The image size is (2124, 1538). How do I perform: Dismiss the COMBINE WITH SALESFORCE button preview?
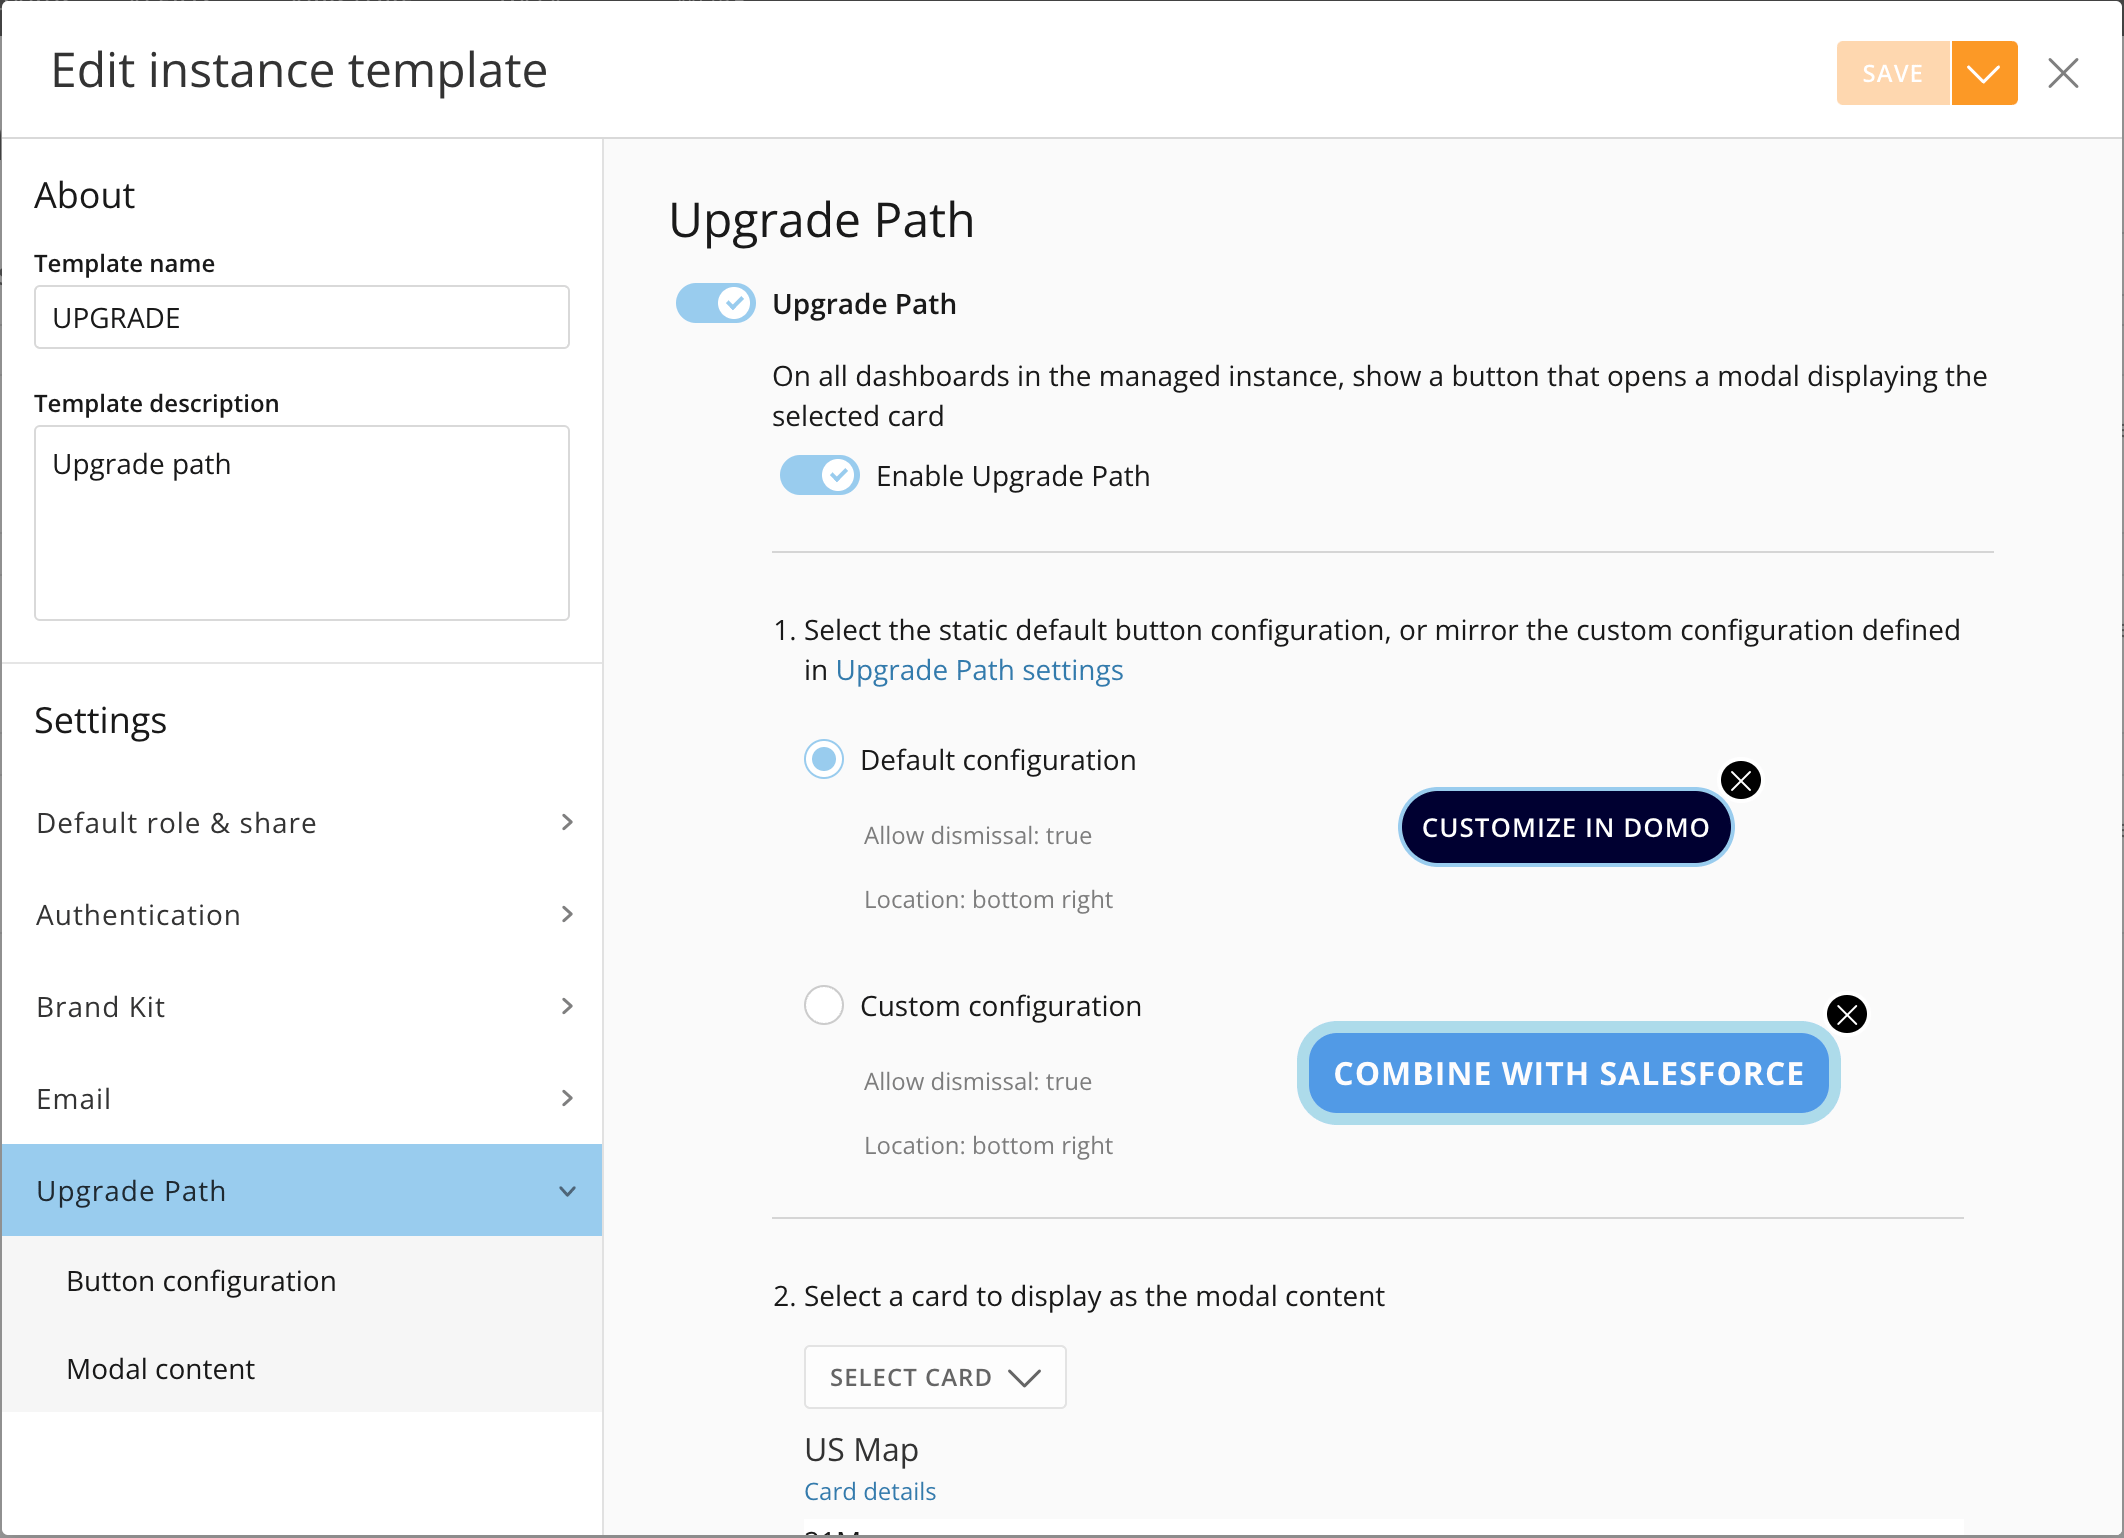coord(1847,1014)
